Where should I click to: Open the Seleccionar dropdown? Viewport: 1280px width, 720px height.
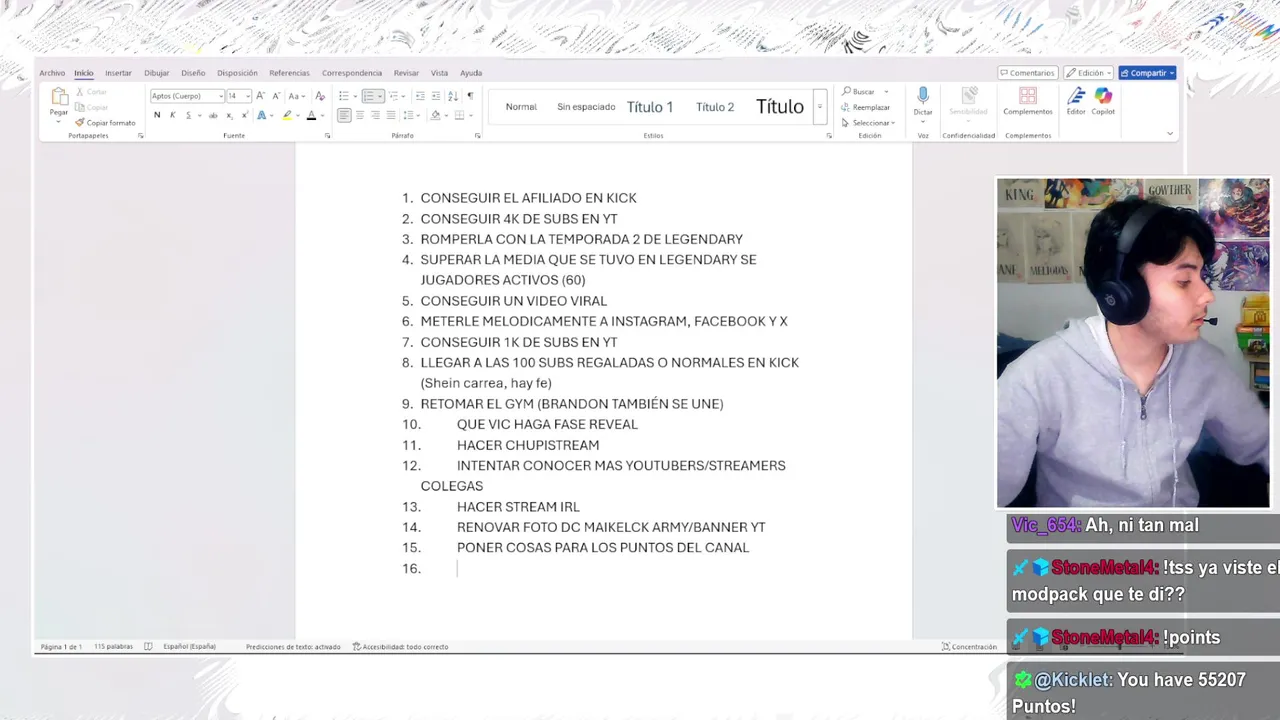[x=868, y=123]
